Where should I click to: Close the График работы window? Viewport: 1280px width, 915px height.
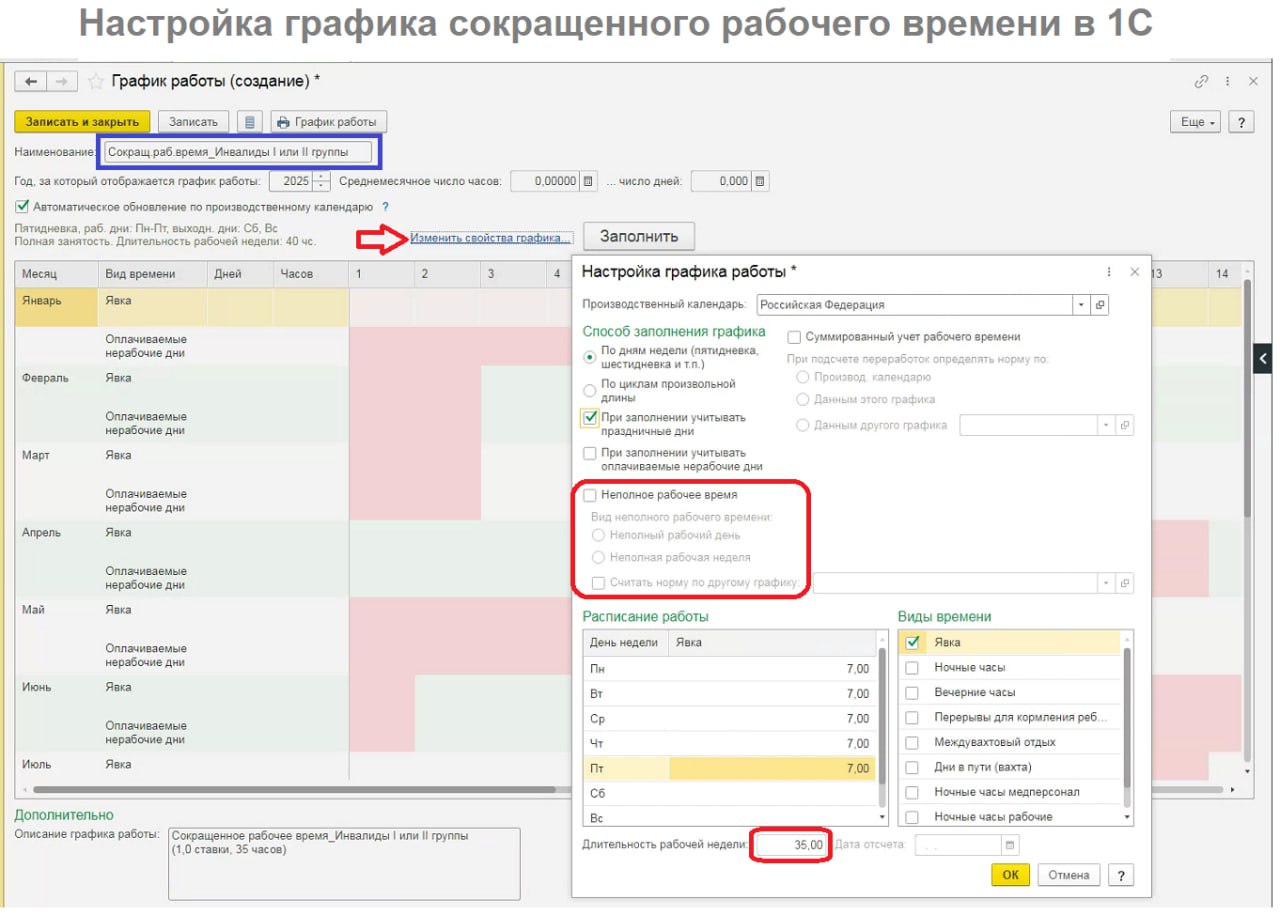coord(1252,81)
